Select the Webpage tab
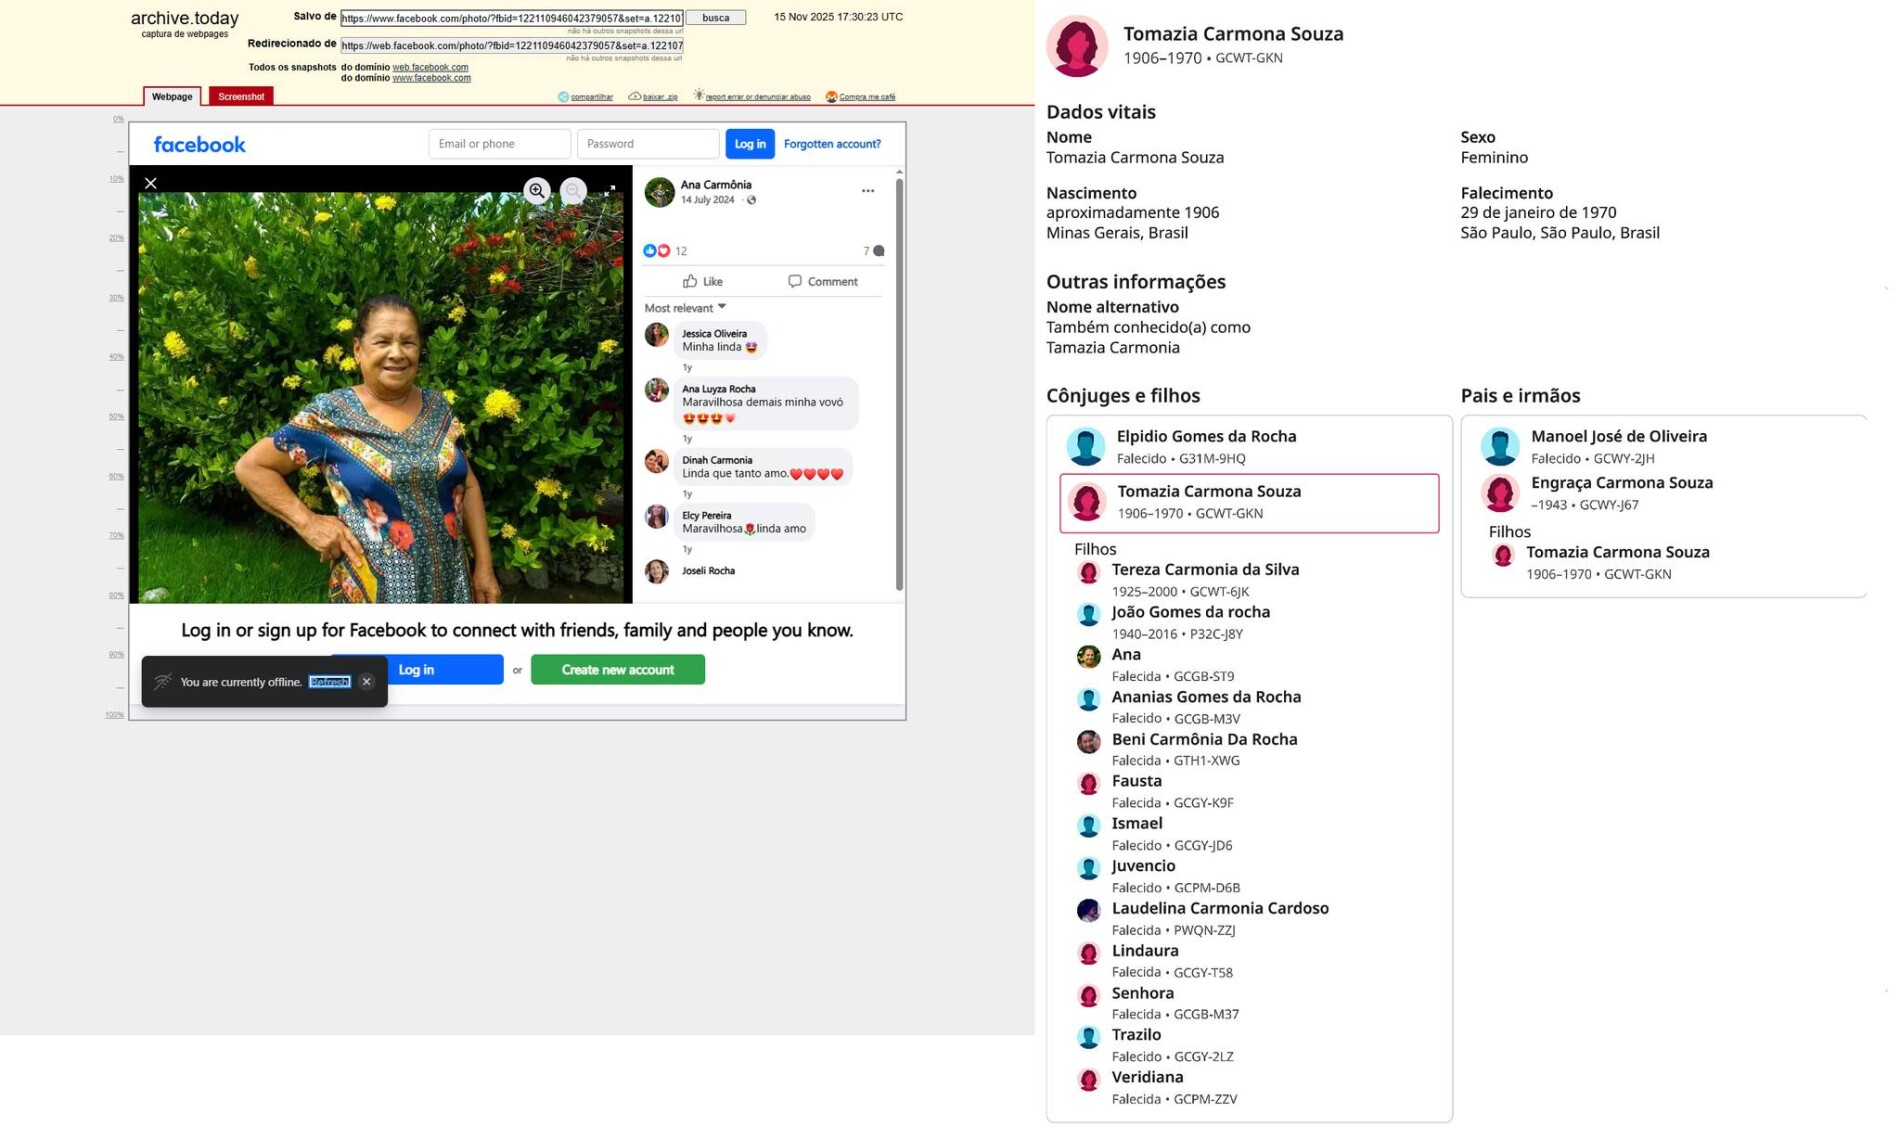Viewport: 1900px width, 1139px height. [x=172, y=97]
